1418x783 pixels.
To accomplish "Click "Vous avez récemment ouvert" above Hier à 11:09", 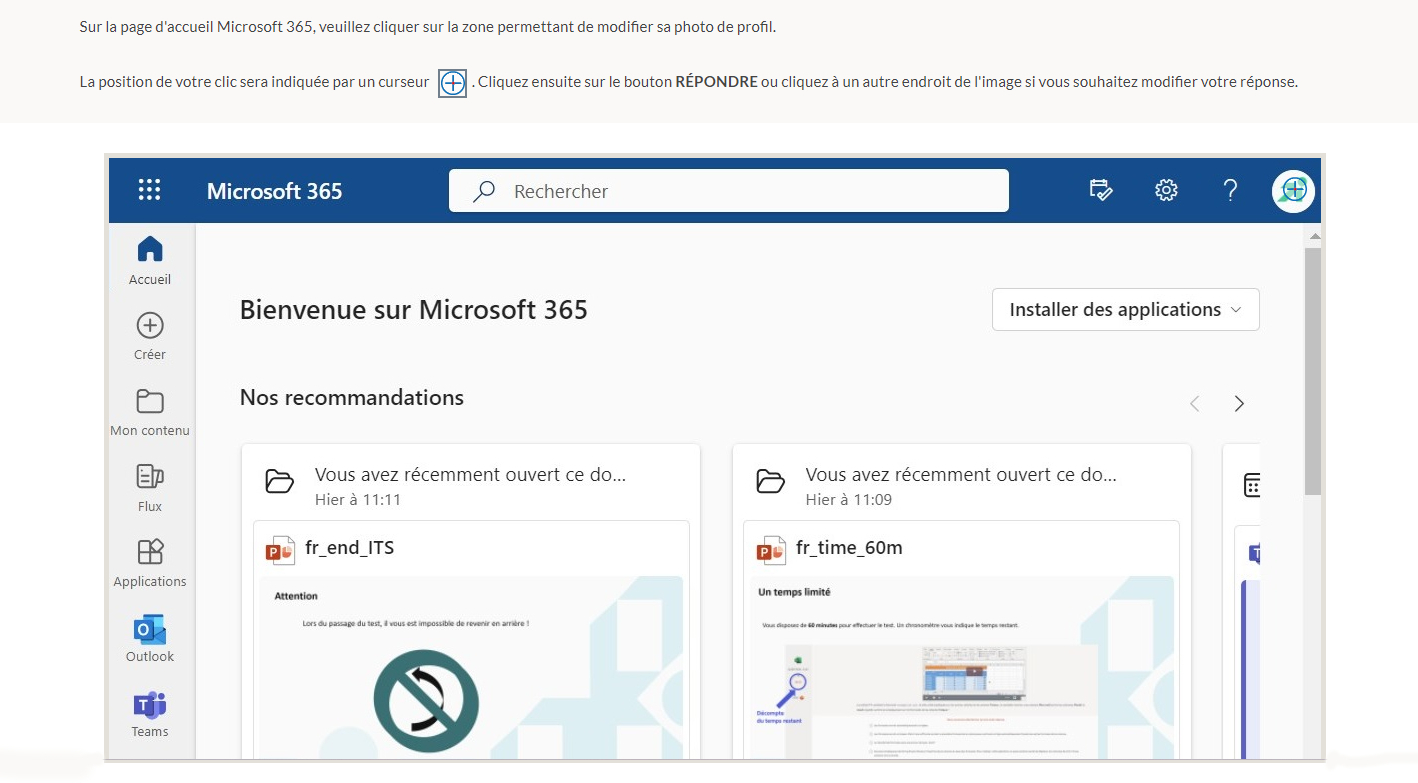I will (x=962, y=475).
